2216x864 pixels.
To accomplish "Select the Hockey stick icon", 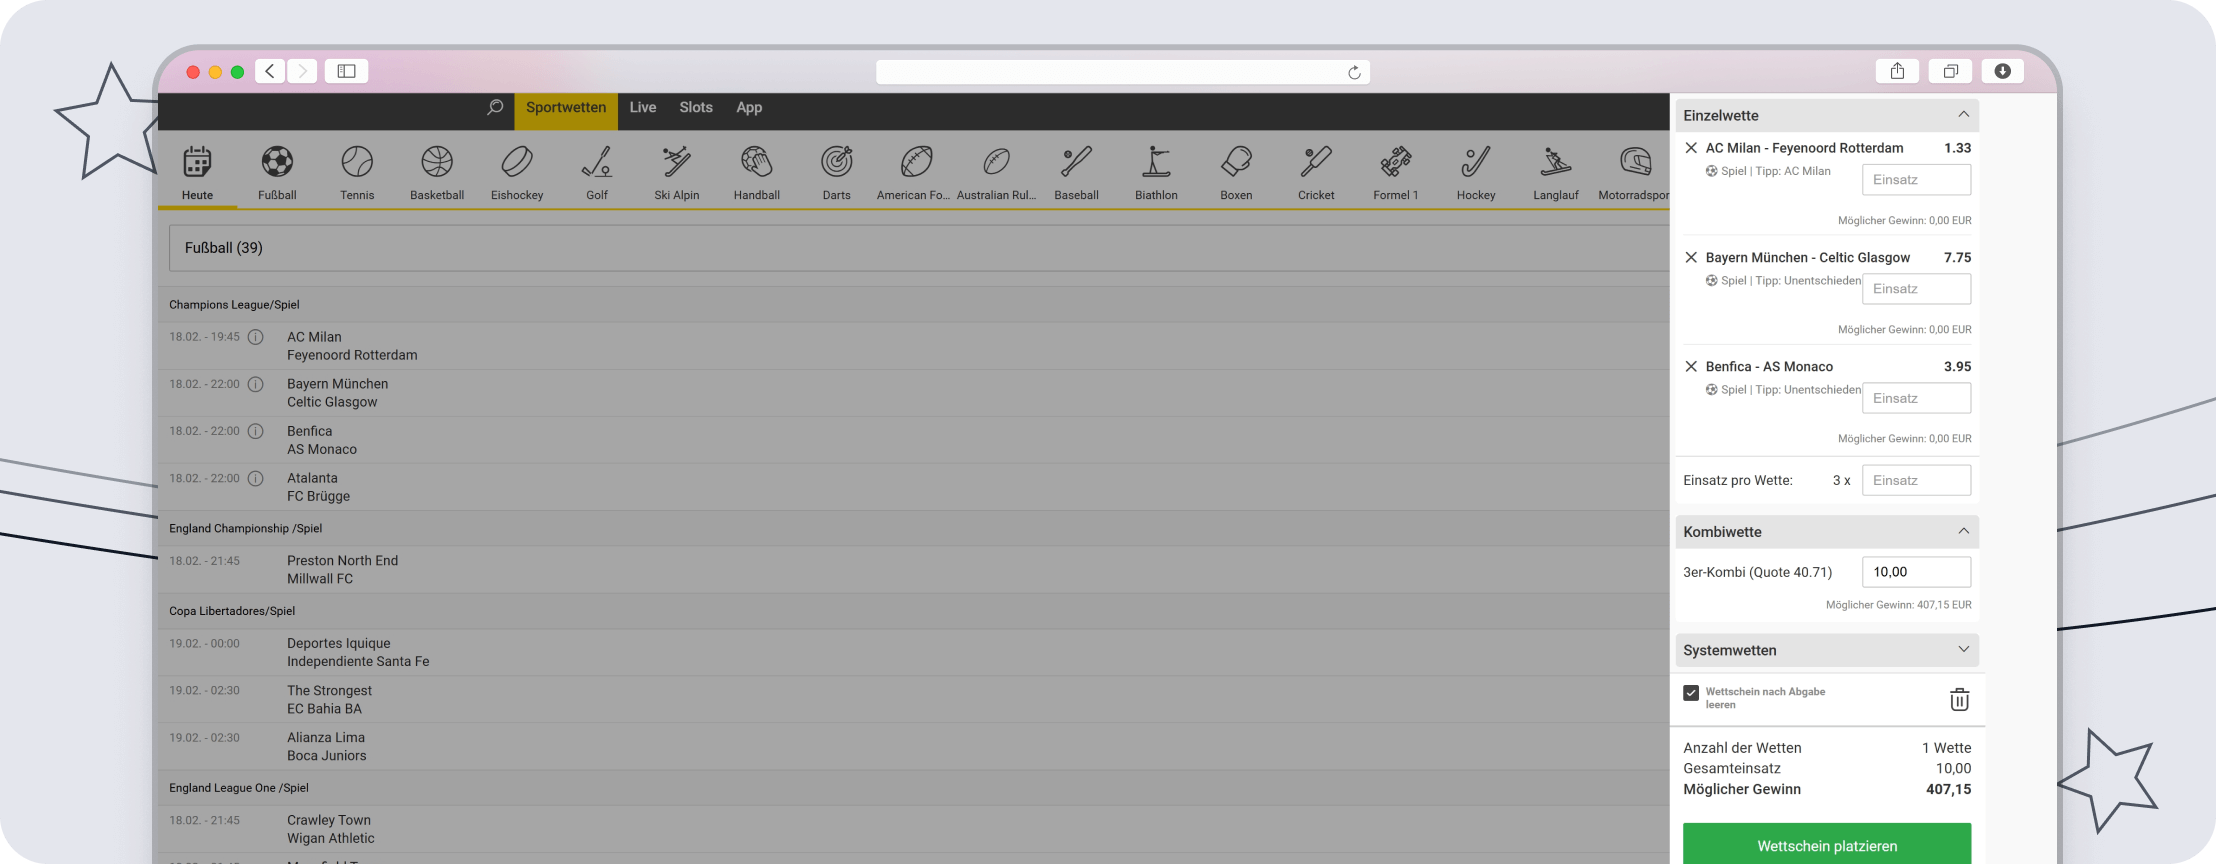I will pyautogui.click(x=1476, y=162).
